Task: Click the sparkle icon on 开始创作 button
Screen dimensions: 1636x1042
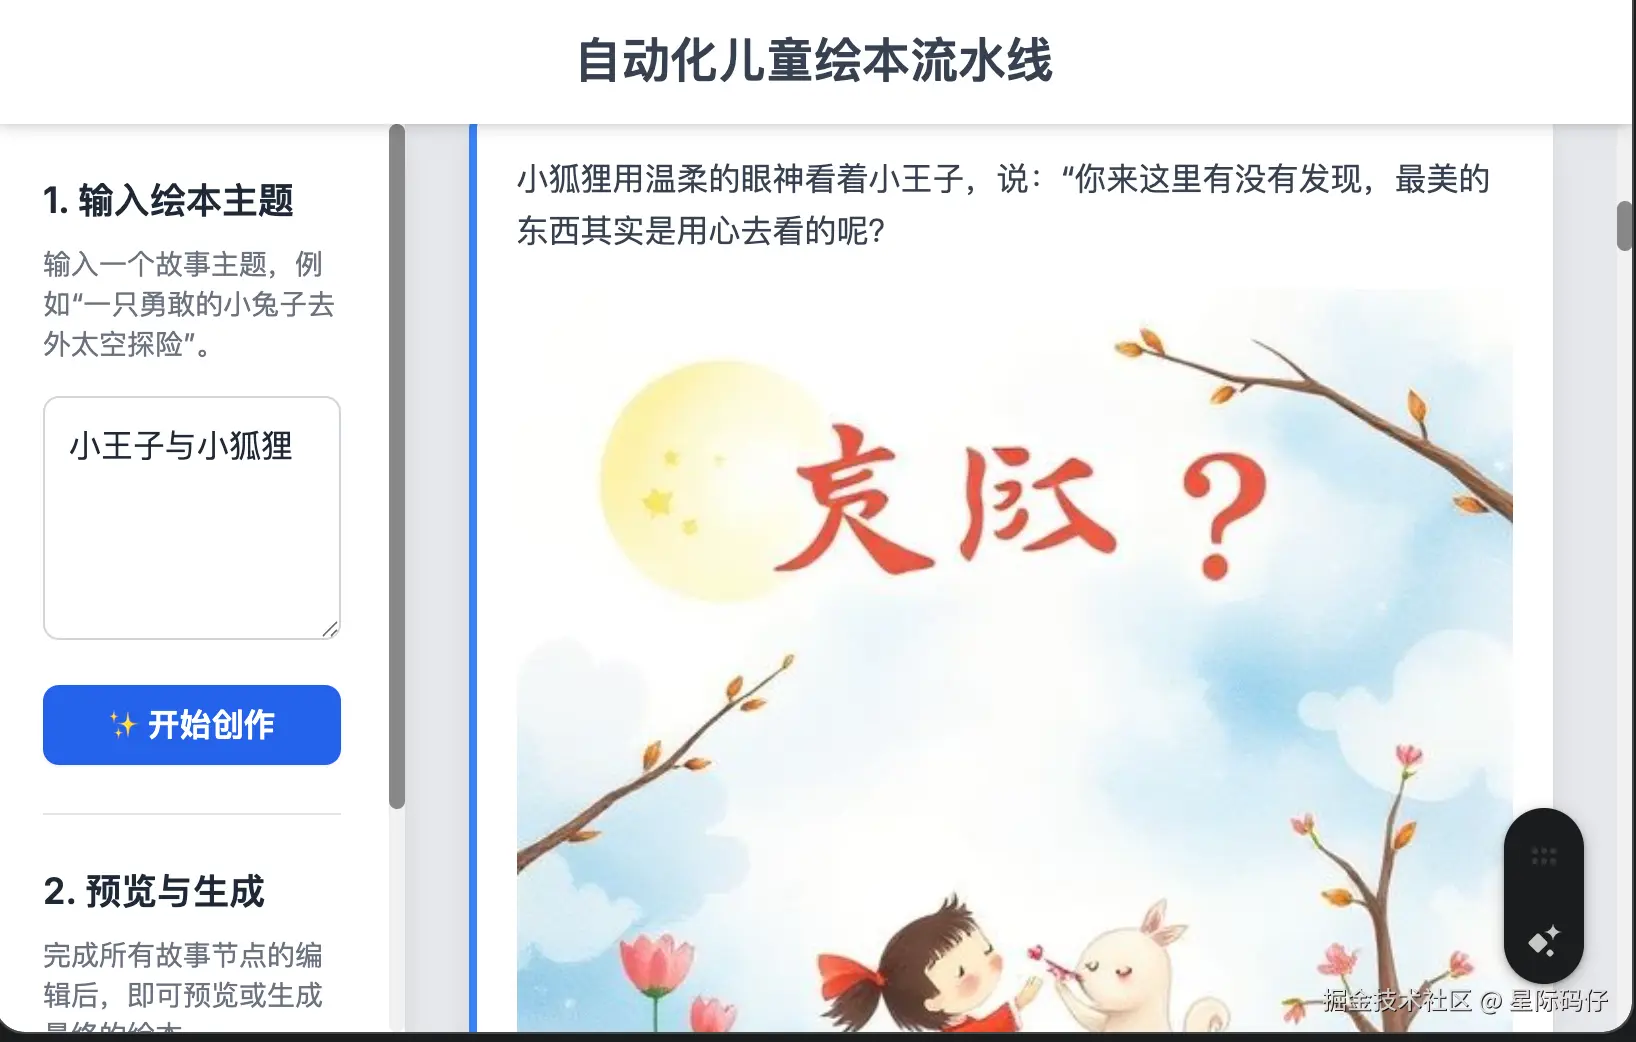Action: 122,725
